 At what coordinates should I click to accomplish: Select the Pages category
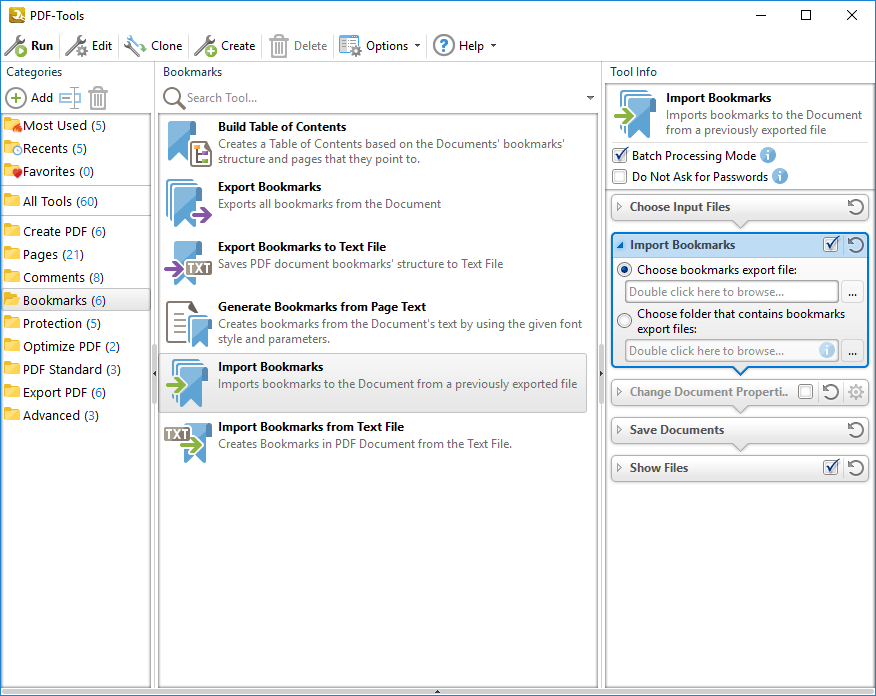[76, 254]
